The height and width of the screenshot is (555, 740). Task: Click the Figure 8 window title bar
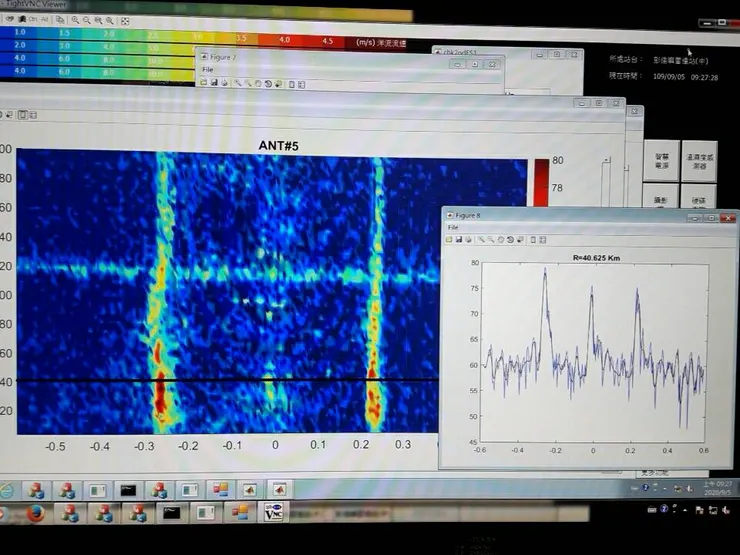click(x=560, y=215)
